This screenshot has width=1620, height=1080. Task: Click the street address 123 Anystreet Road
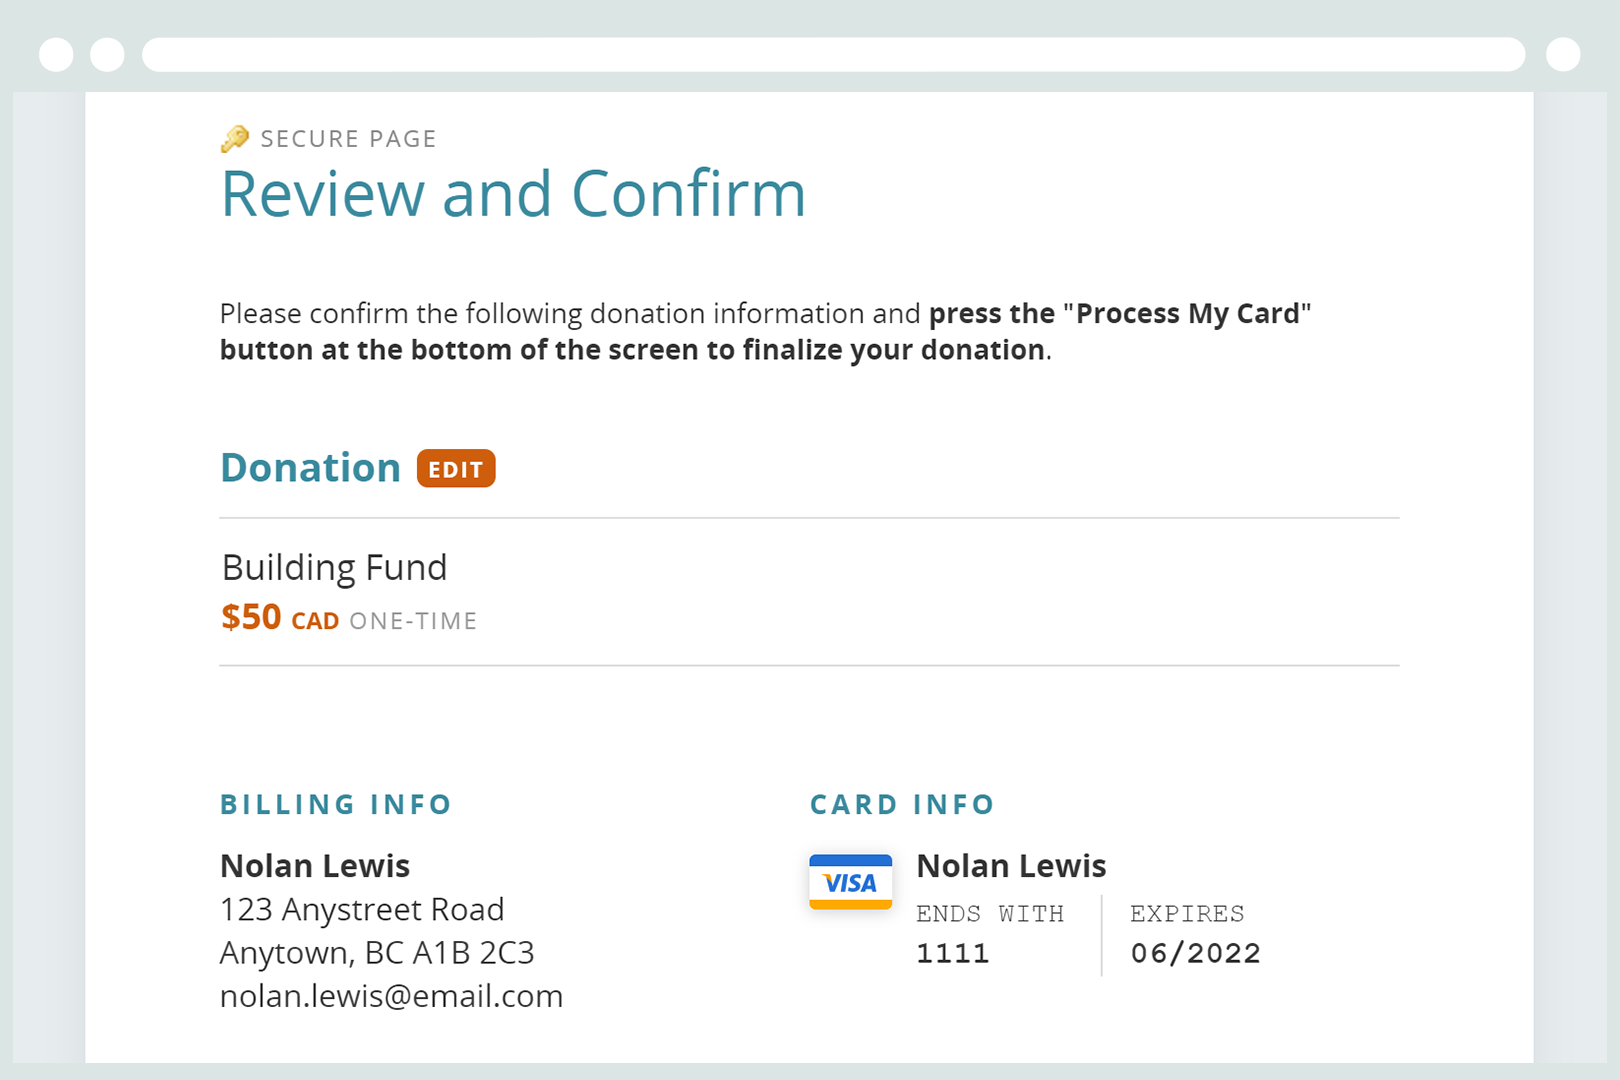(362, 910)
